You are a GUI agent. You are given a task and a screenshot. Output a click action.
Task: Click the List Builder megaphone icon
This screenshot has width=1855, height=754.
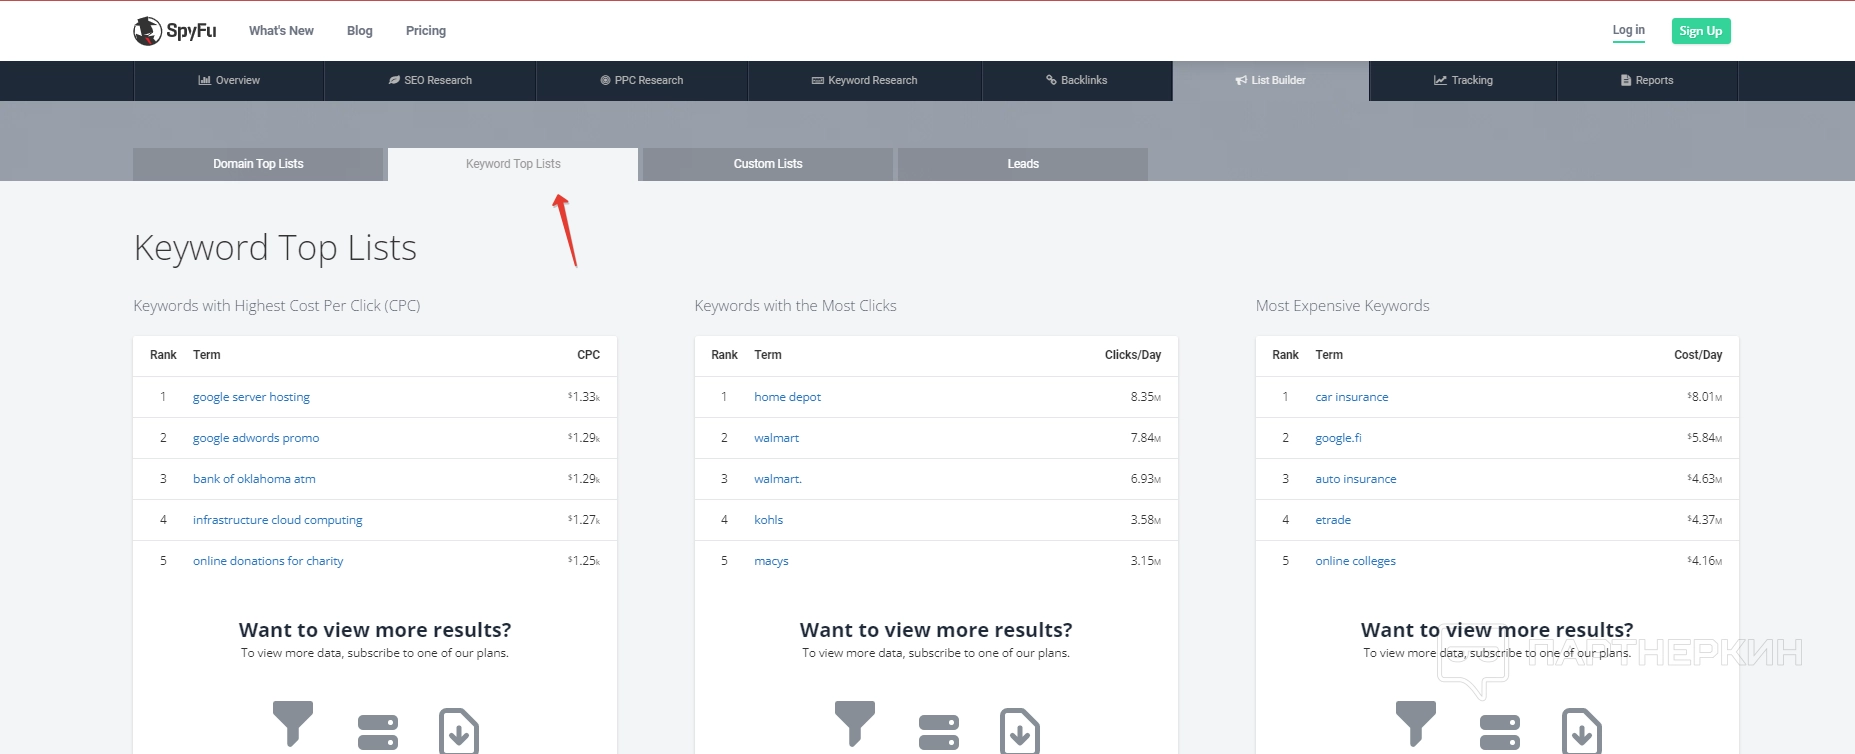click(x=1241, y=80)
